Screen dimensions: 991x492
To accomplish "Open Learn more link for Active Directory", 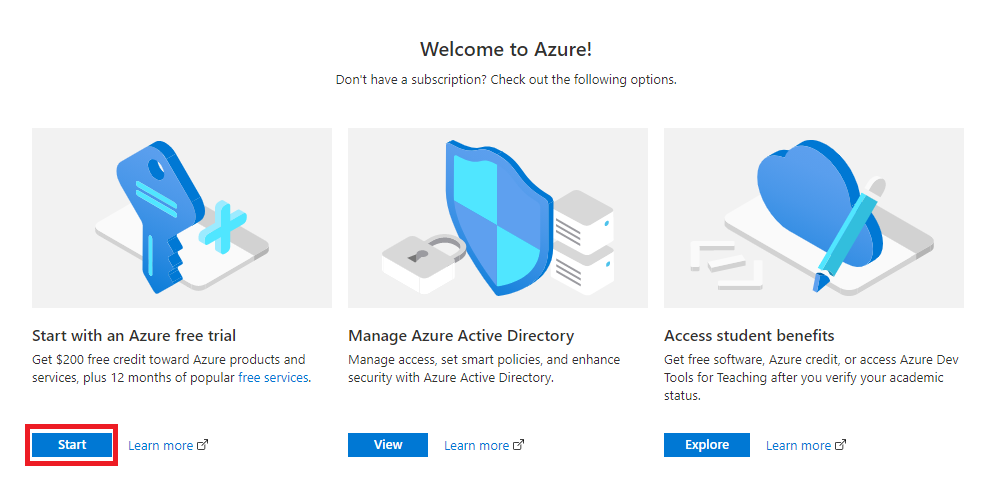I will click(x=477, y=445).
